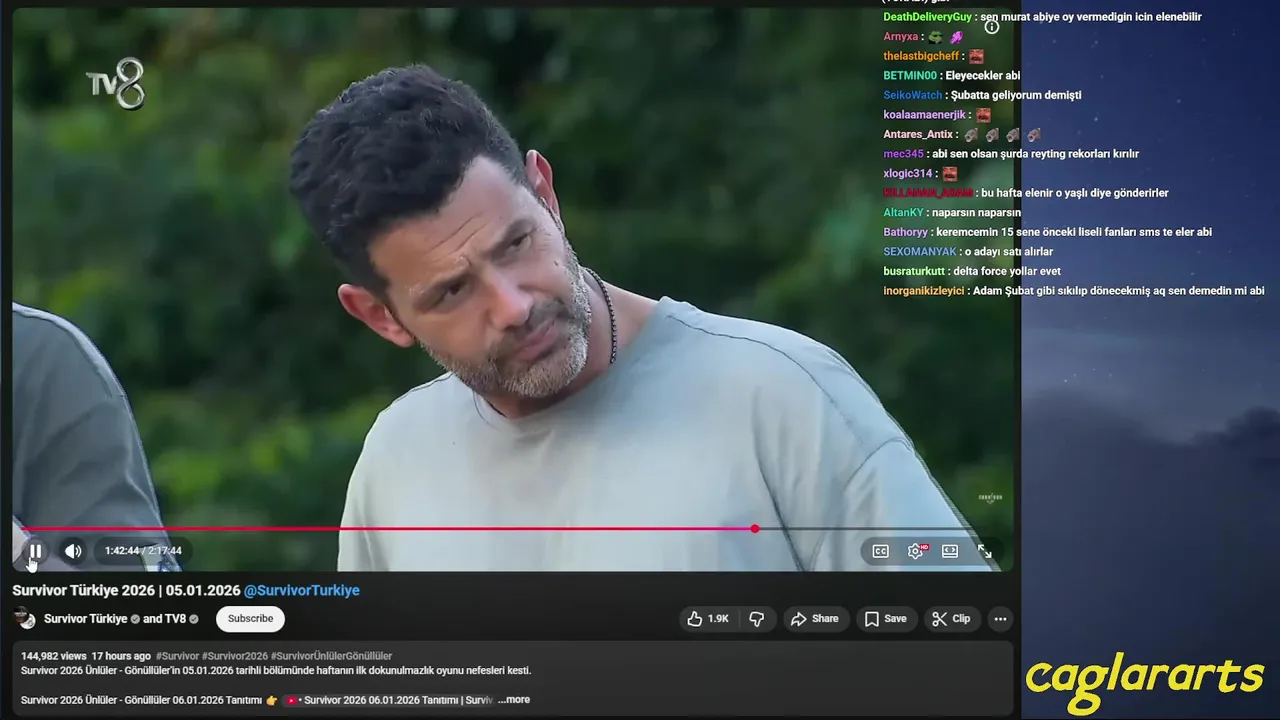
Task: Click the TV8 logo on the video
Action: click(x=115, y=84)
